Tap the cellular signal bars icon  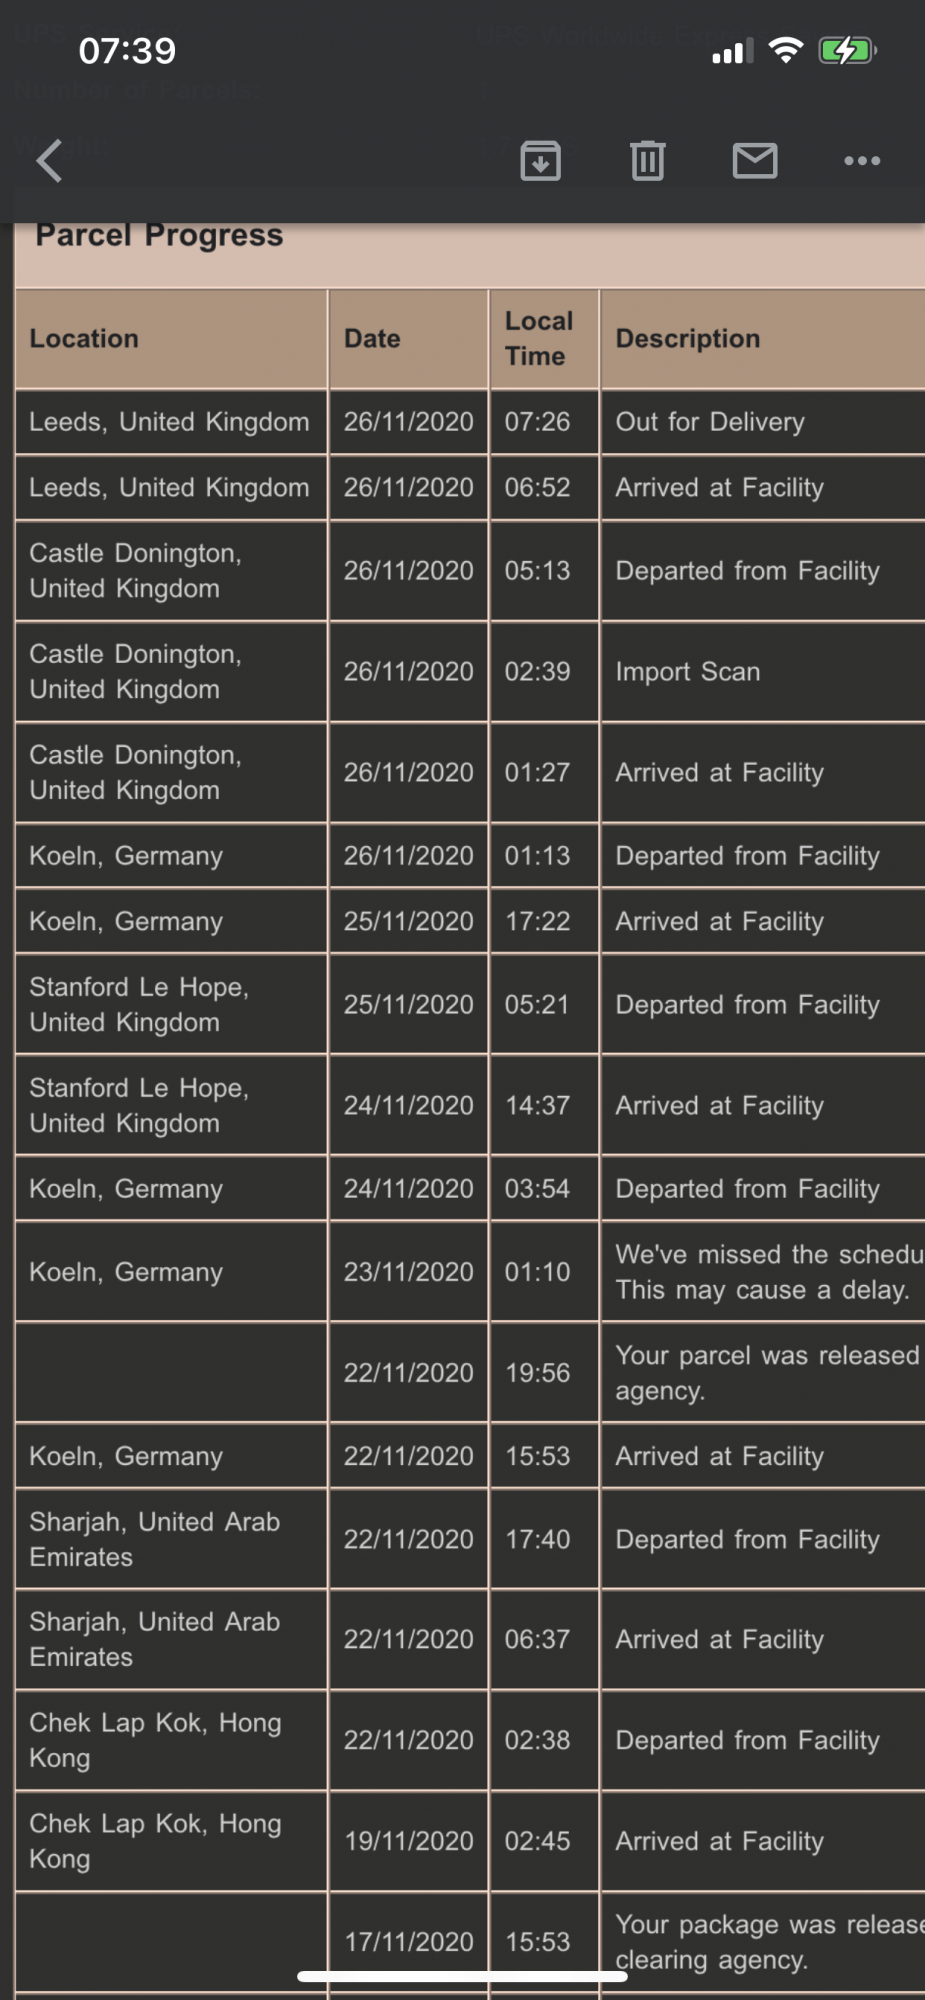(732, 52)
